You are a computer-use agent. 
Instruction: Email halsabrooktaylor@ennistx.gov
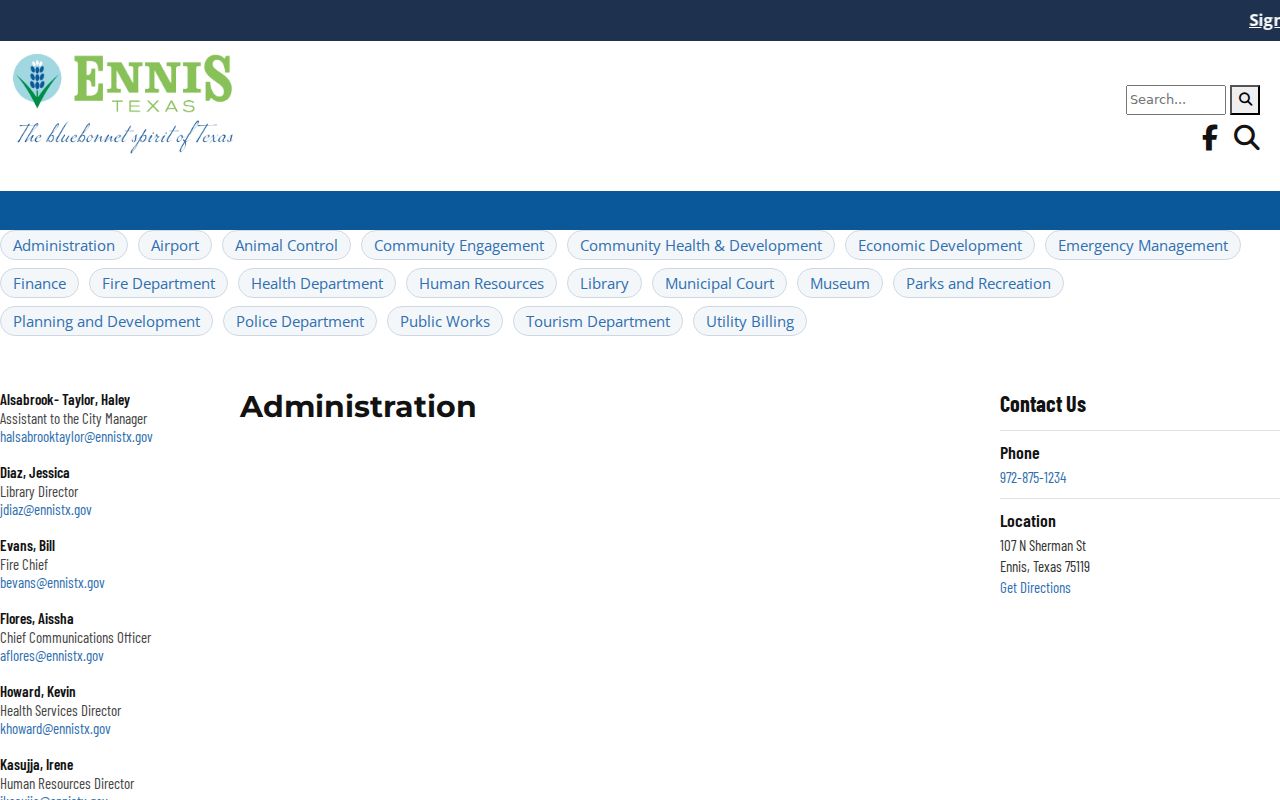(76, 437)
